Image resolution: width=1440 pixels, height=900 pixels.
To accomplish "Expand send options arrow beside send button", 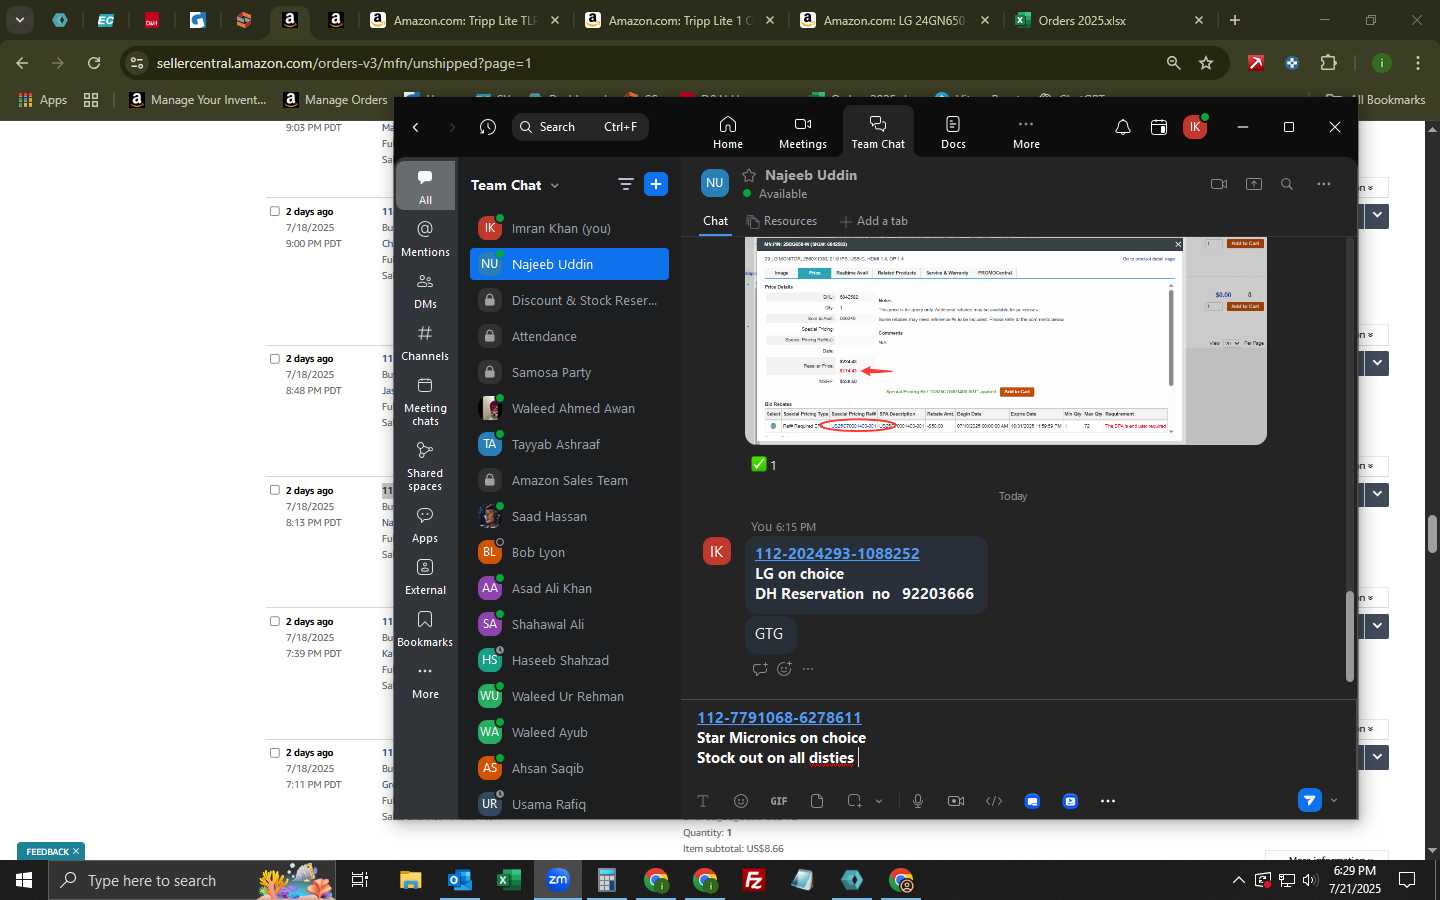I will pyautogui.click(x=1334, y=800).
